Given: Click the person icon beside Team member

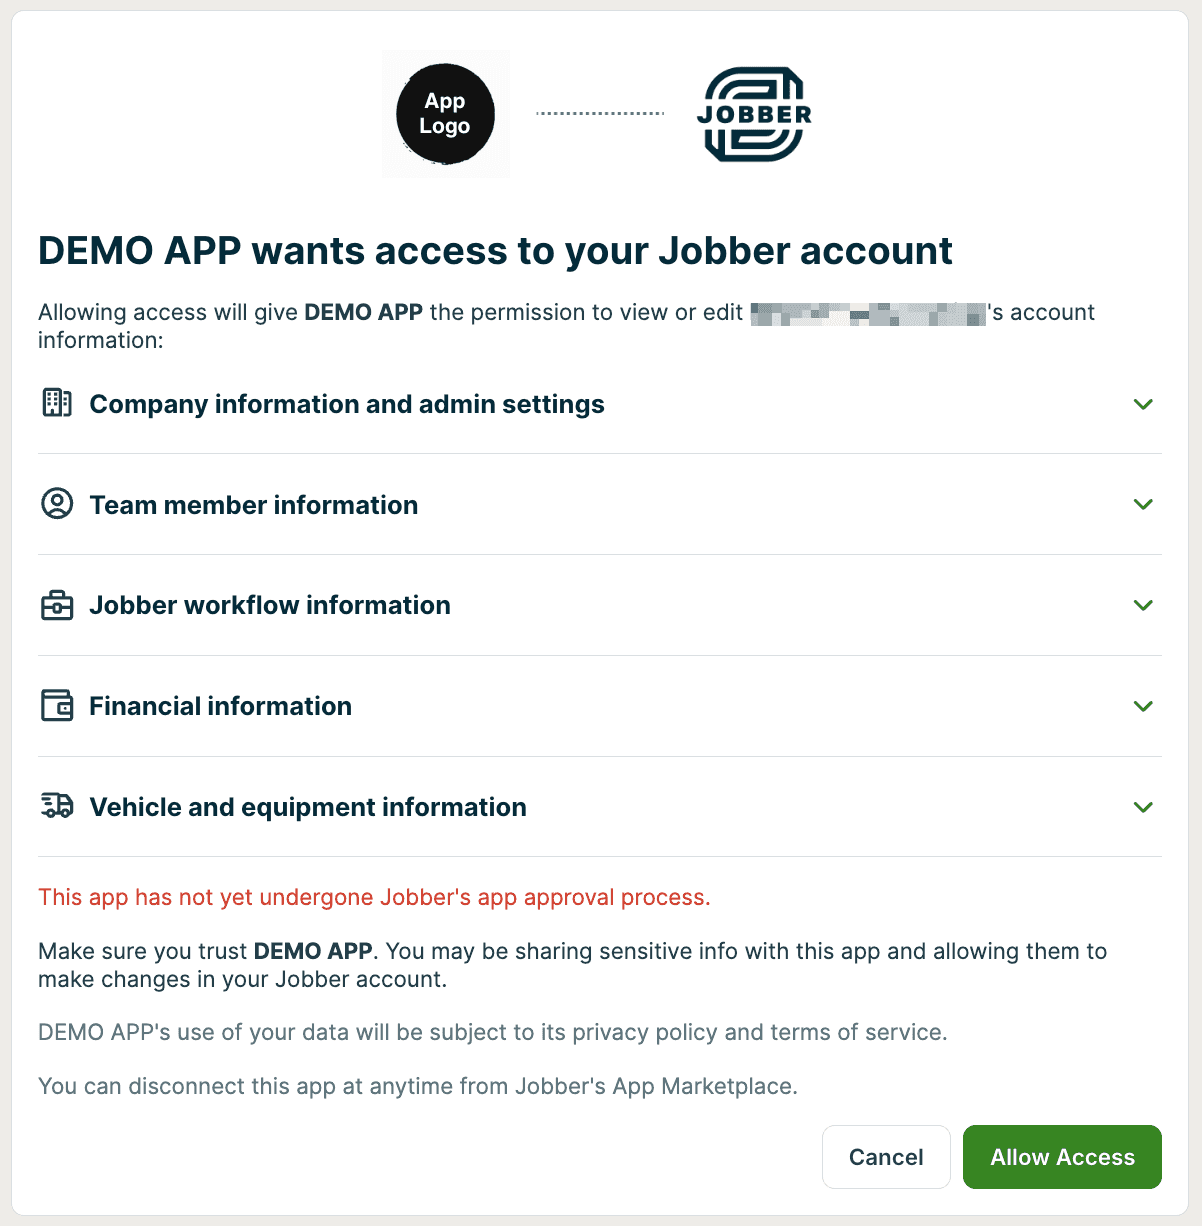Looking at the screenshot, I should [57, 504].
